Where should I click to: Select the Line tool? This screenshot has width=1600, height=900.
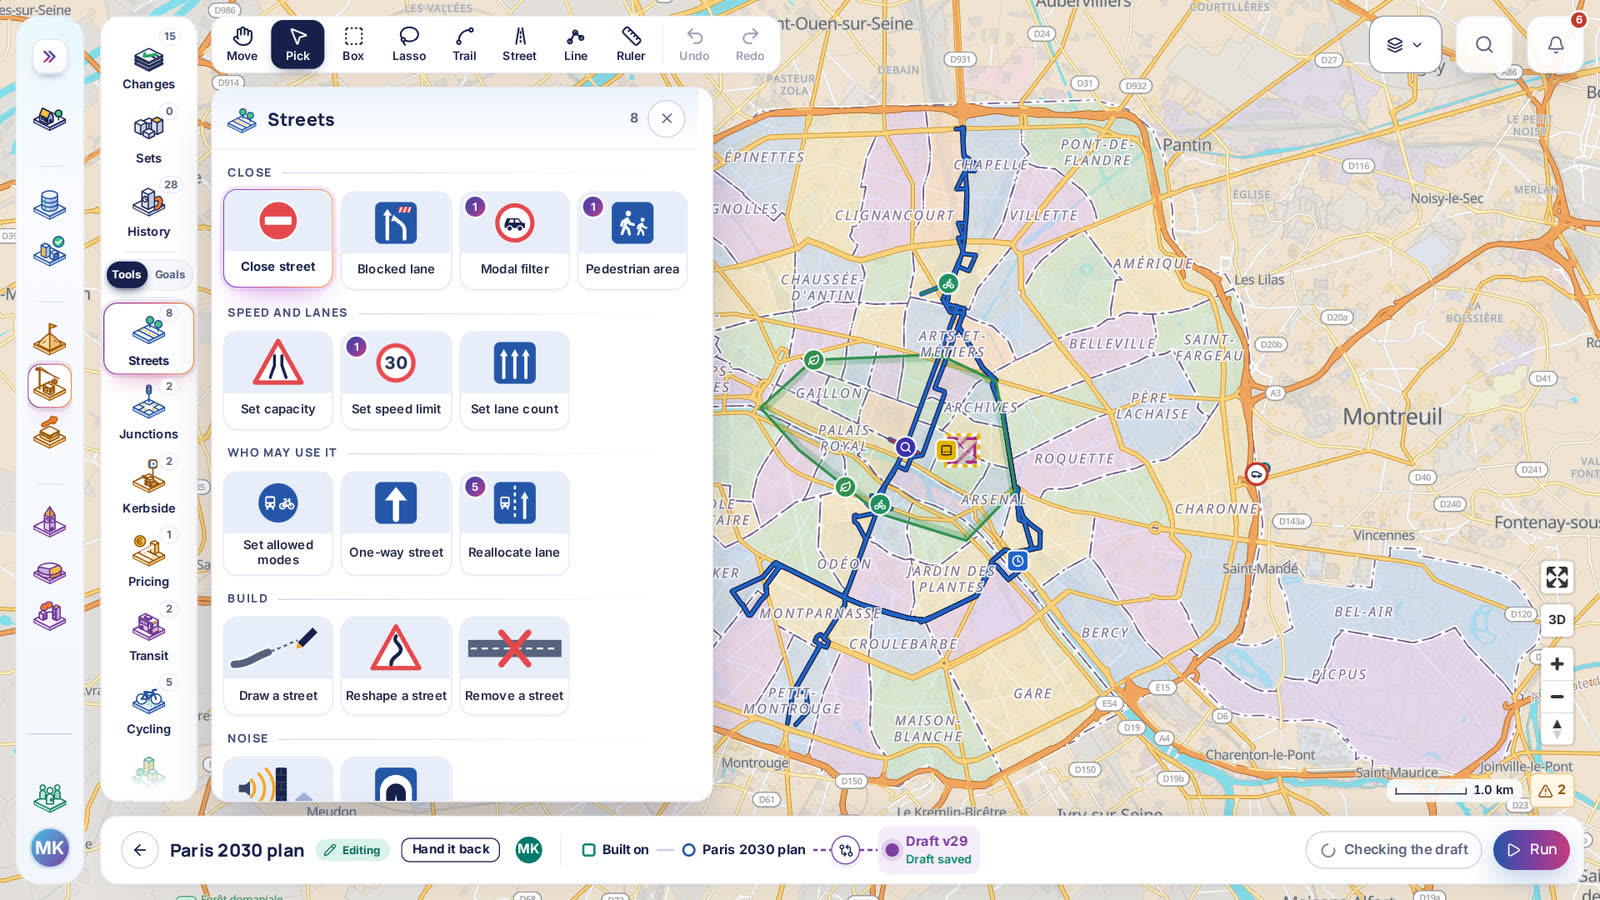point(576,45)
